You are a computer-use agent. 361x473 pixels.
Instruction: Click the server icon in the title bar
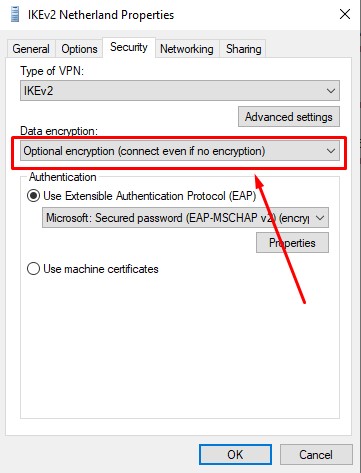(14, 15)
